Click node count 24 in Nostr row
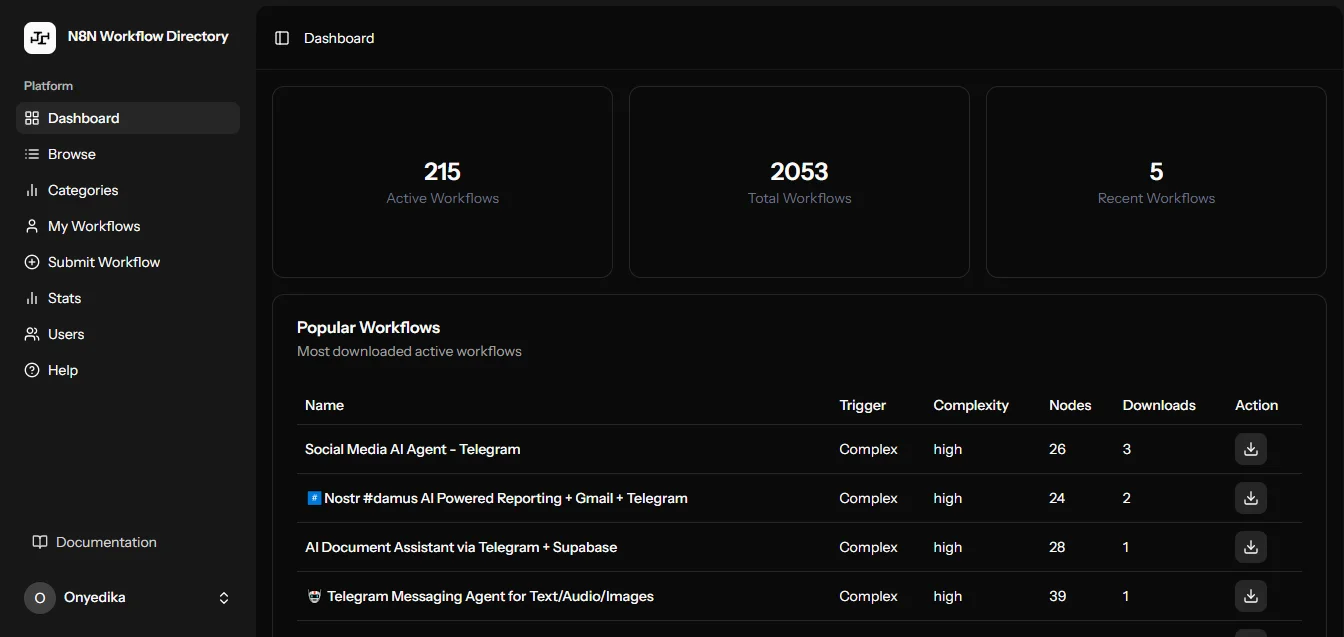Viewport: 1344px width, 637px height. [1057, 498]
